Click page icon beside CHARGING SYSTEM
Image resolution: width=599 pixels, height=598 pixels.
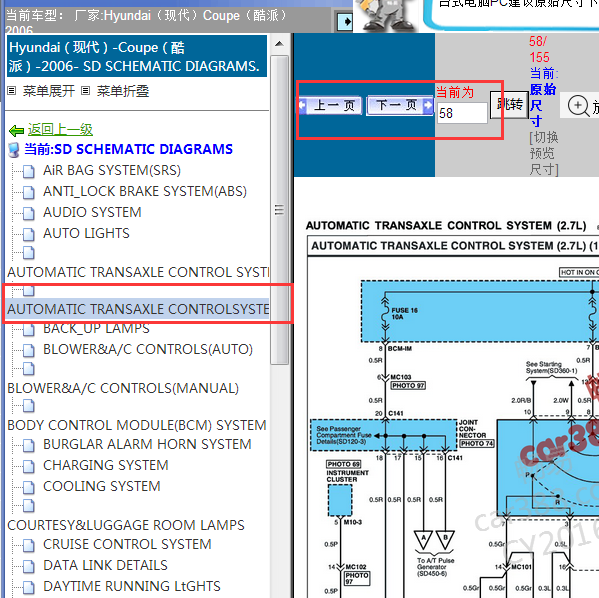[x=29, y=467]
